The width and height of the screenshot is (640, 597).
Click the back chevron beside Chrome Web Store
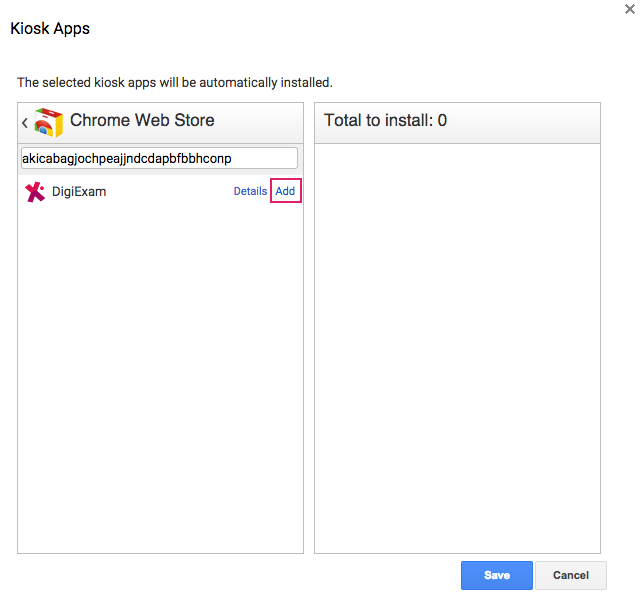25,123
